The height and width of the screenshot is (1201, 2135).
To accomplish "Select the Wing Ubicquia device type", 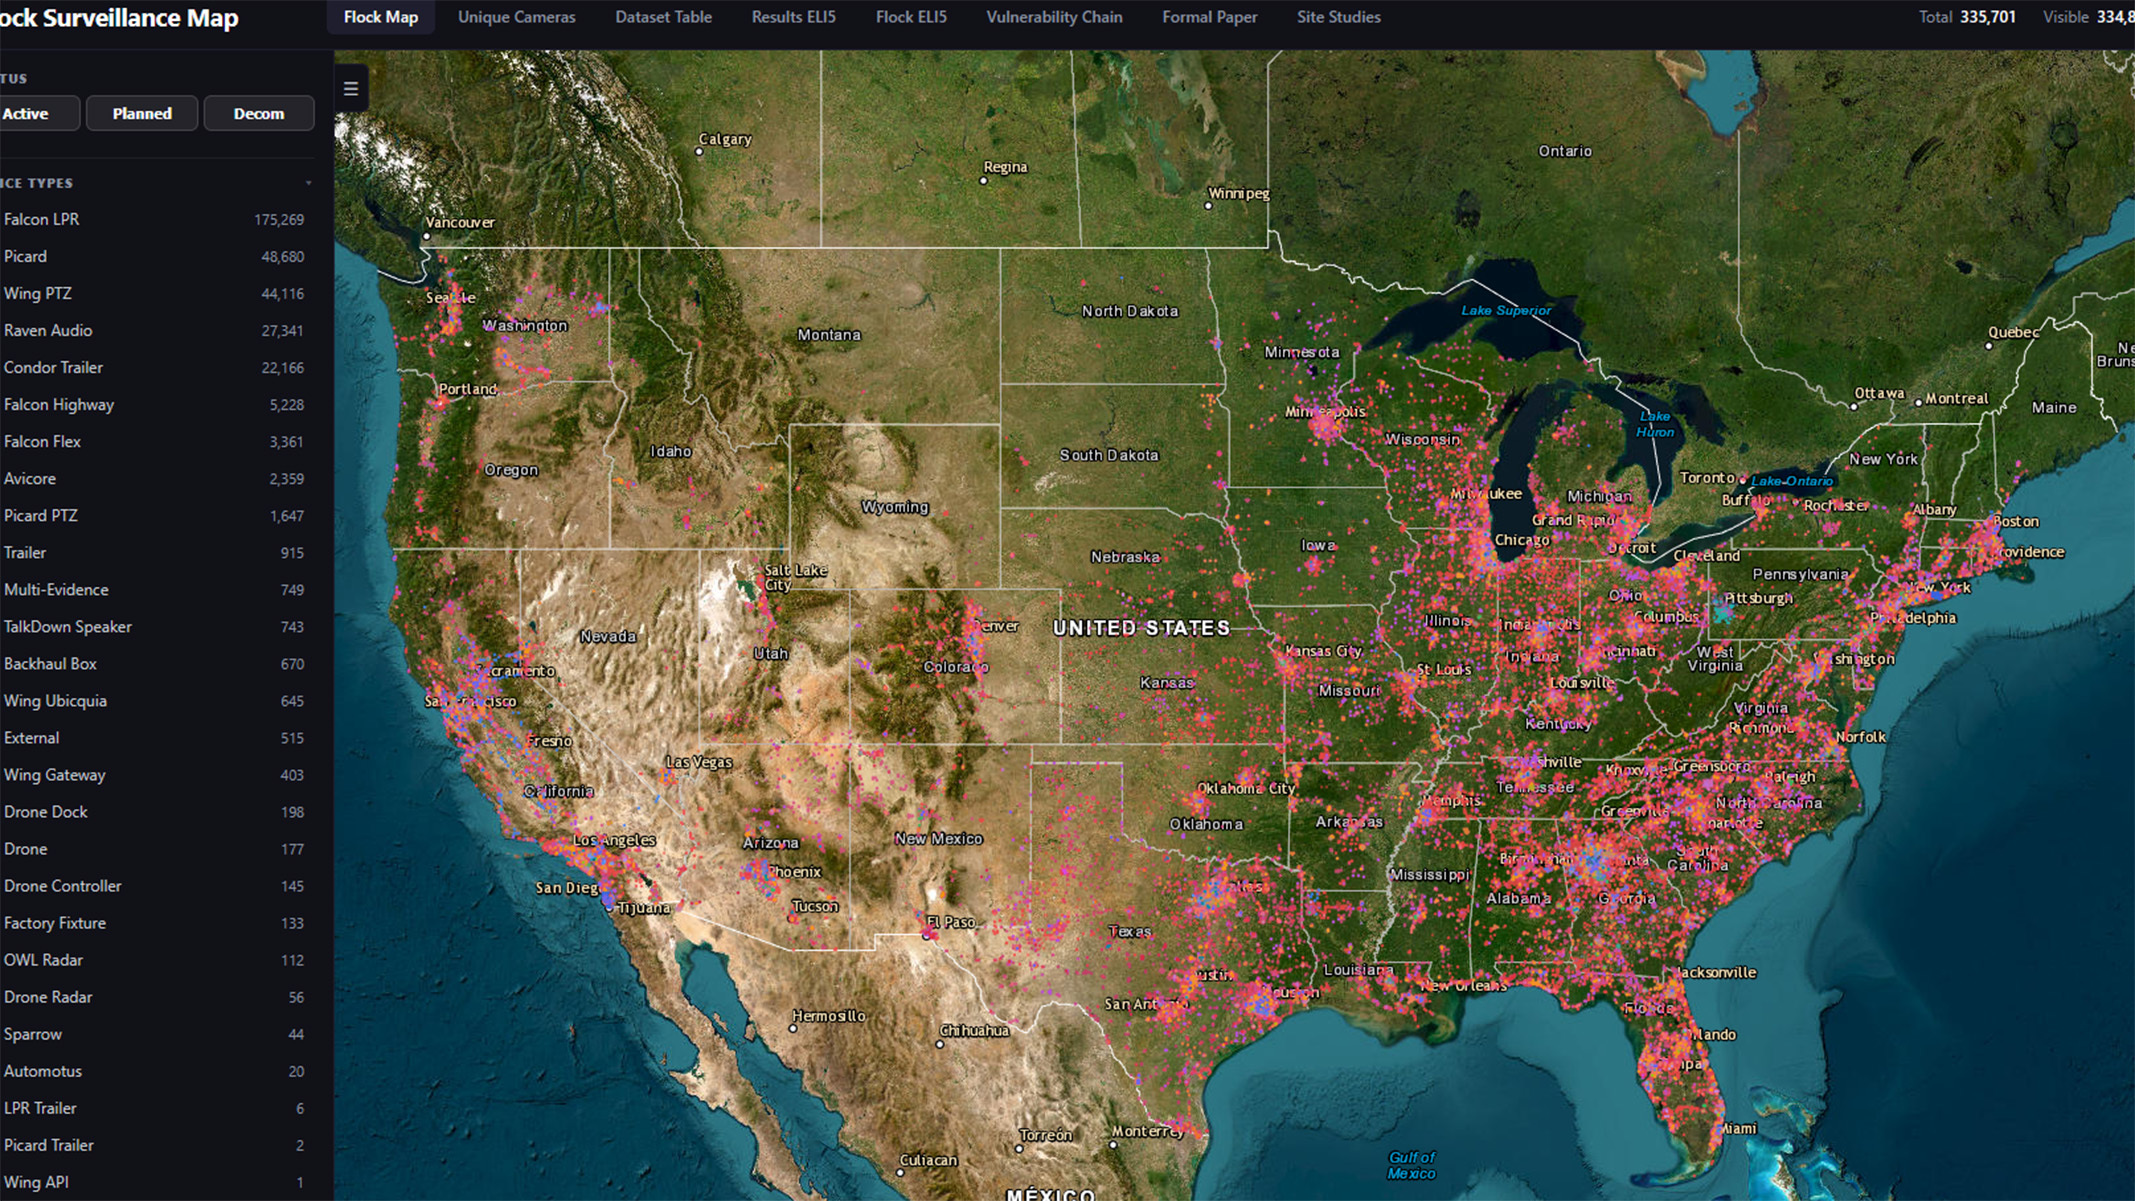I will (x=155, y=700).
